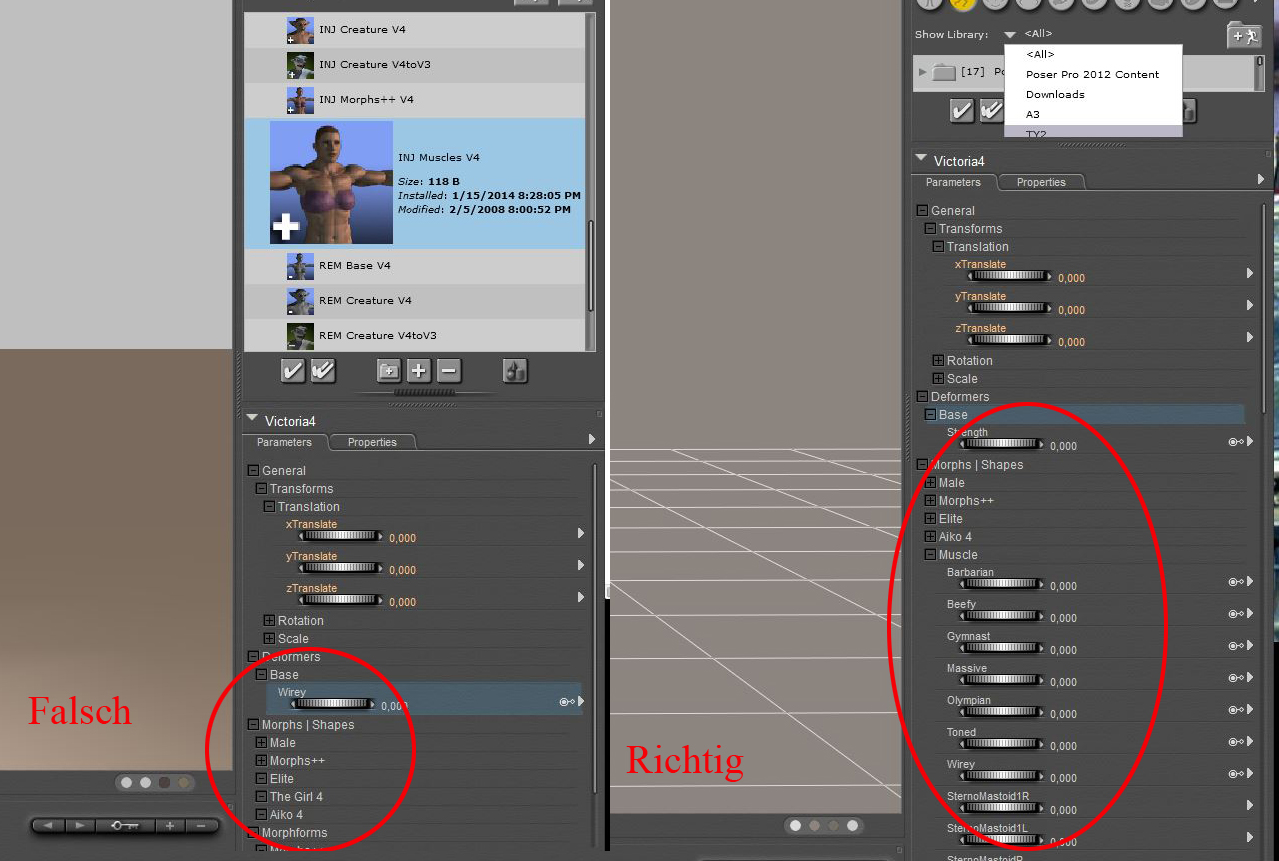Toggle animation keyframe icon for Olympian dial
This screenshot has width=1279, height=861.
(x=1234, y=710)
